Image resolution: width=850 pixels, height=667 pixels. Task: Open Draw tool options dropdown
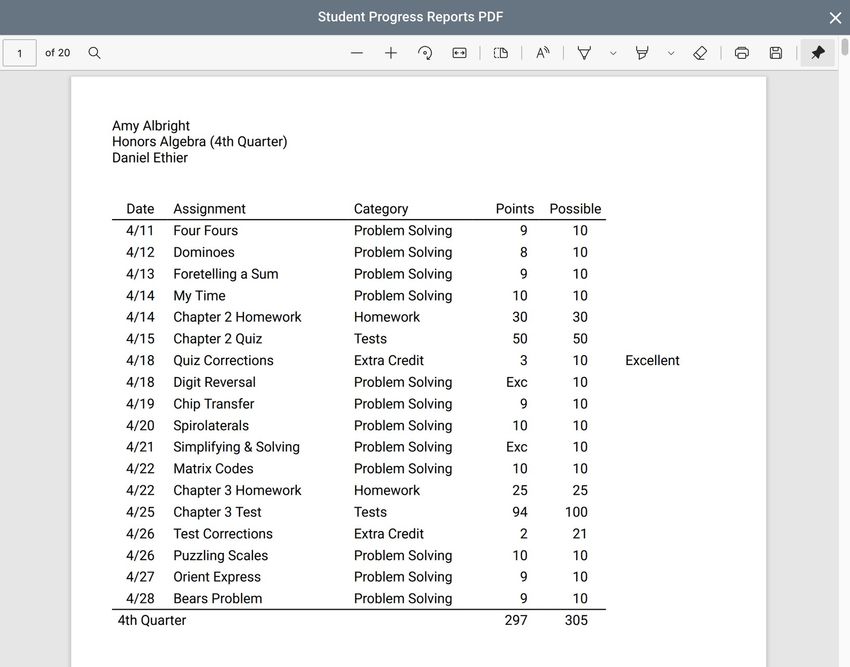point(613,53)
